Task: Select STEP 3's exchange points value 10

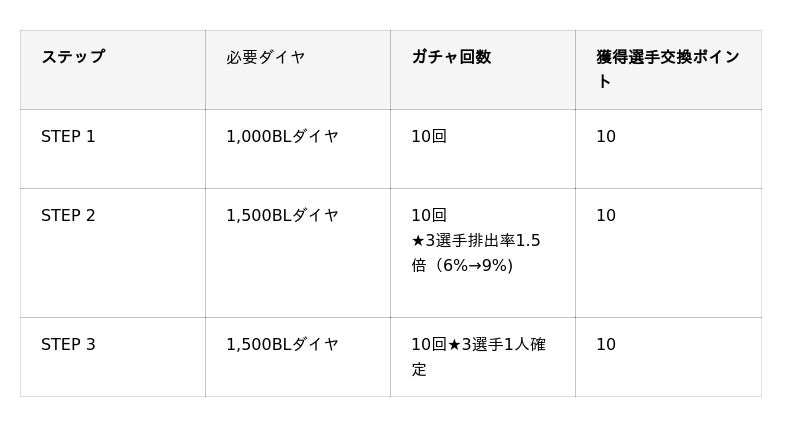Action: click(x=606, y=345)
